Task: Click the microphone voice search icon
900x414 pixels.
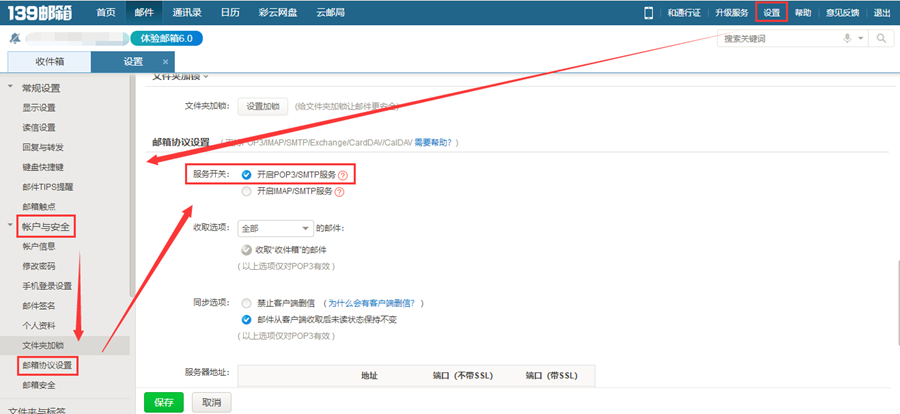Action: [x=847, y=38]
